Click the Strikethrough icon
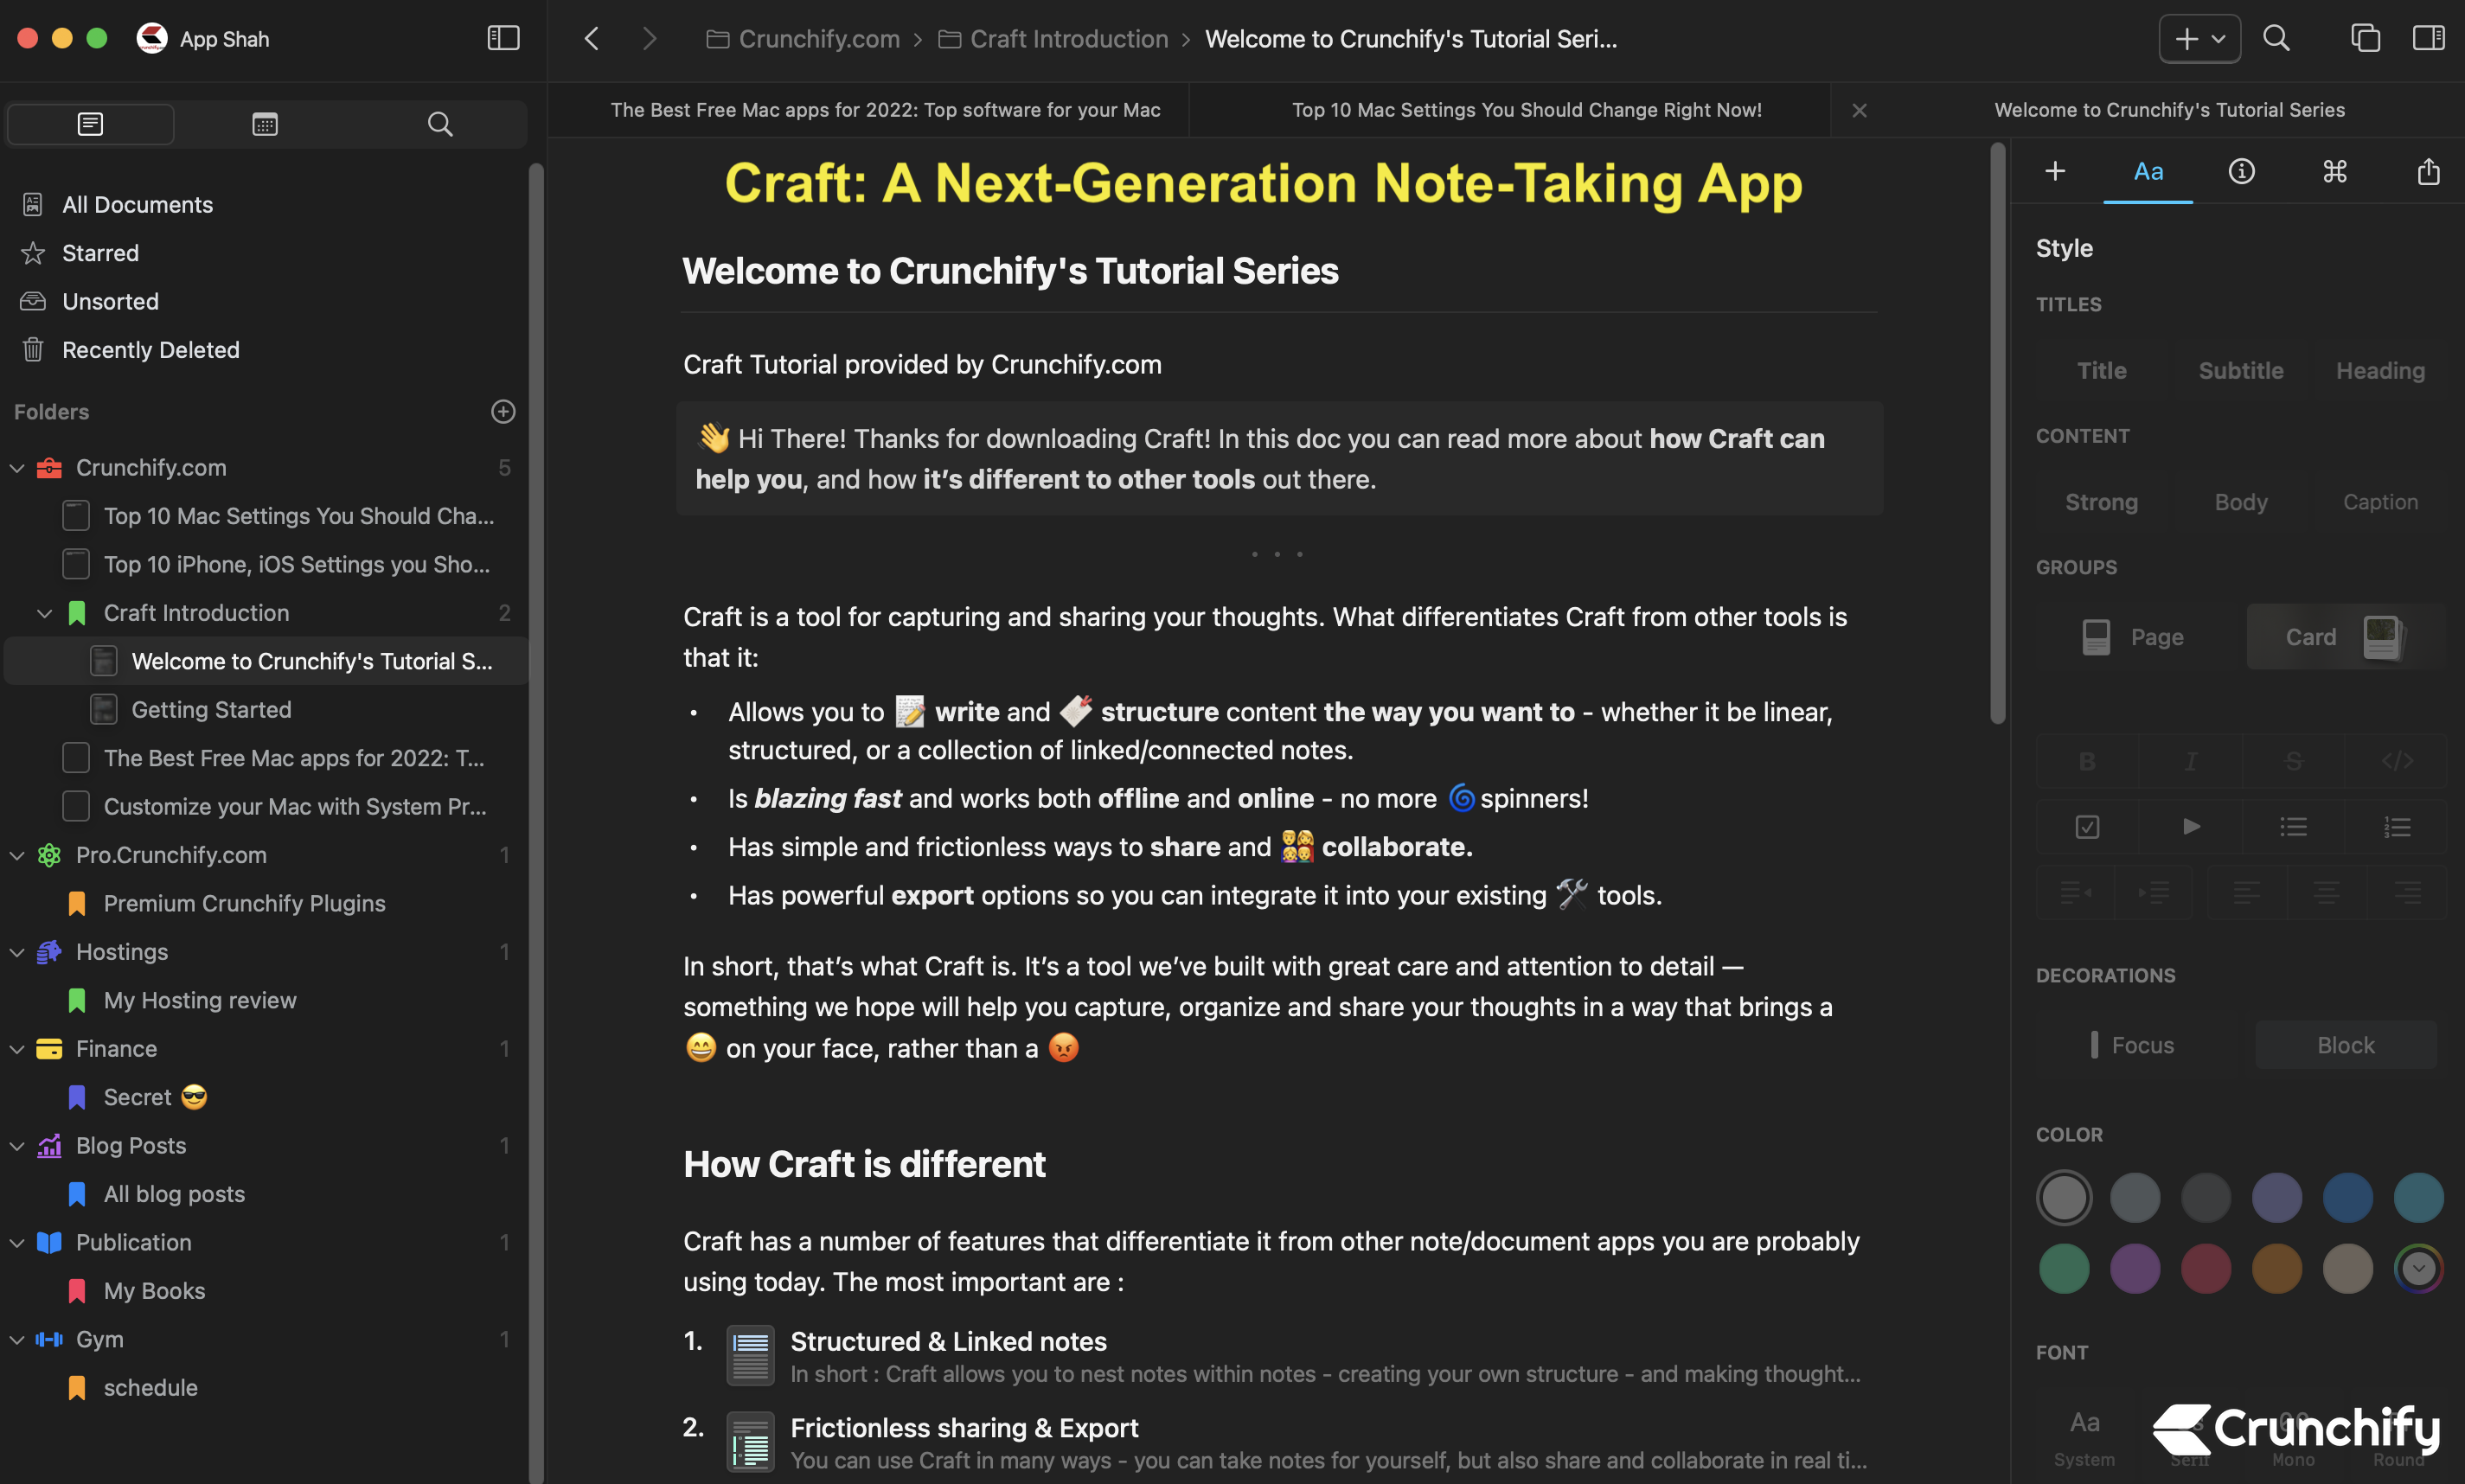Image resolution: width=2465 pixels, height=1484 pixels. (2293, 761)
